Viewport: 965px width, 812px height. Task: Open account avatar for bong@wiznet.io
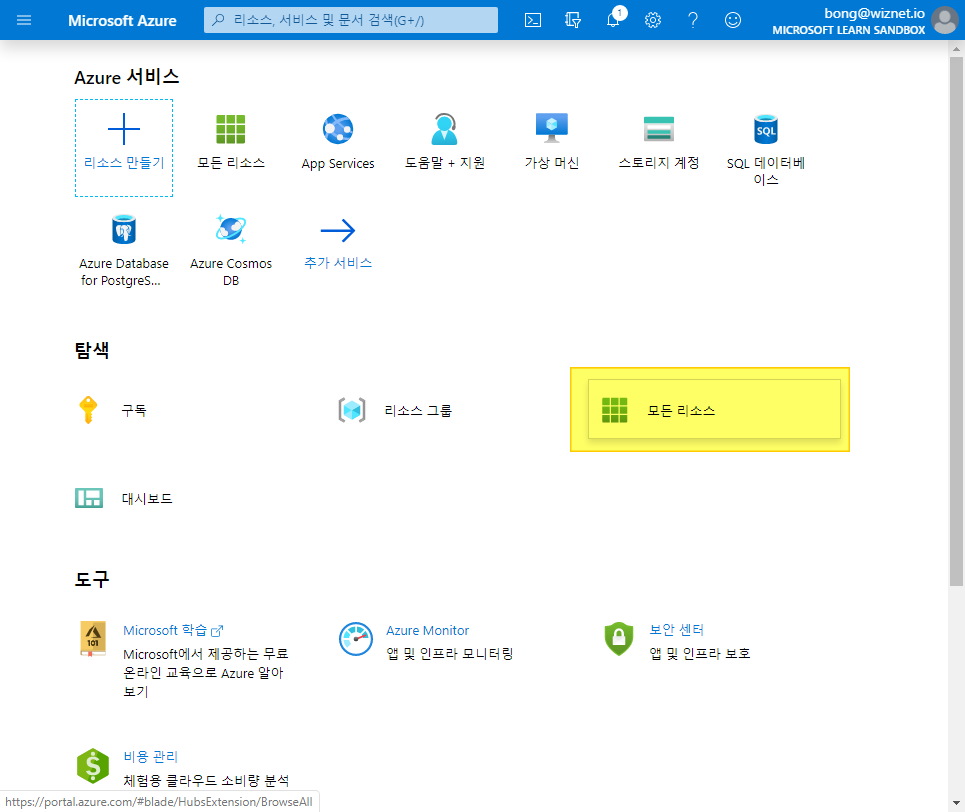(945, 20)
